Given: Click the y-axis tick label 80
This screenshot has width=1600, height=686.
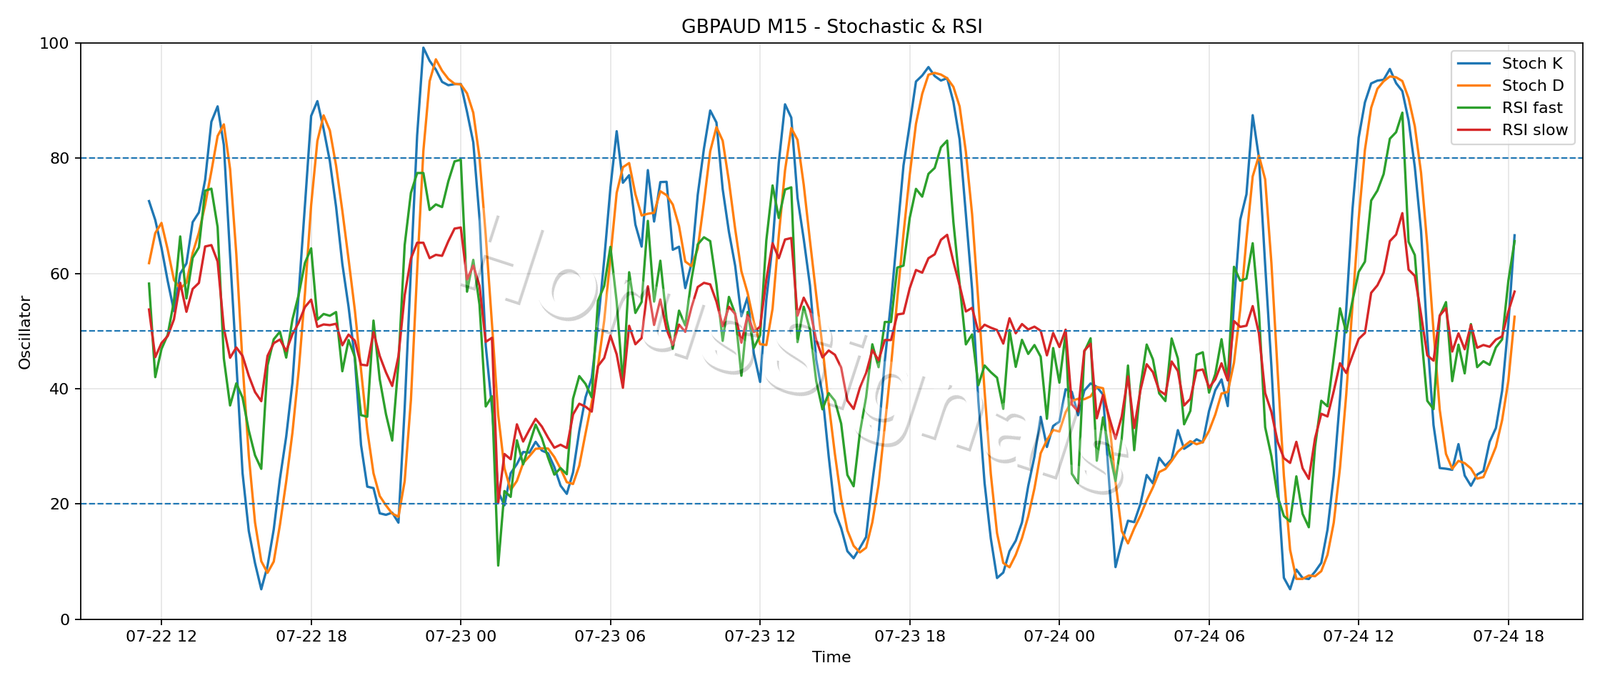Looking at the screenshot, I should pos(60,158).
